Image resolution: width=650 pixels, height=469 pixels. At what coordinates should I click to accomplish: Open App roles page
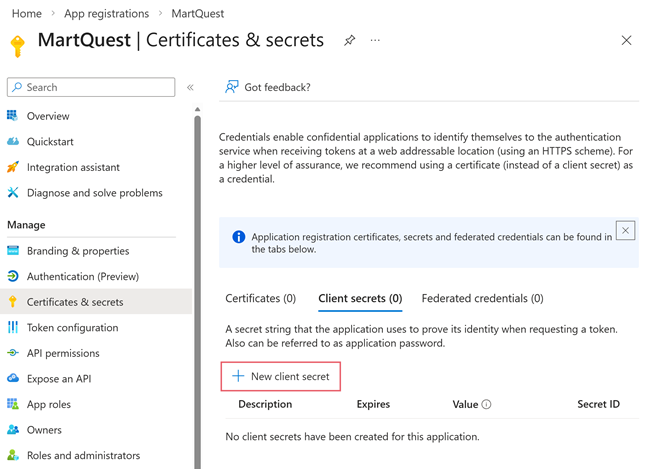point(49,404)
